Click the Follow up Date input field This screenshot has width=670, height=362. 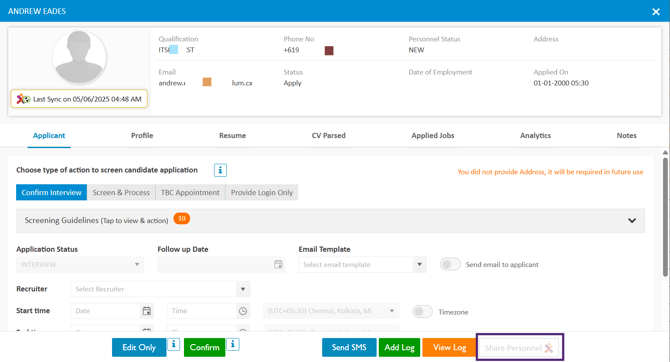[221, 265]
